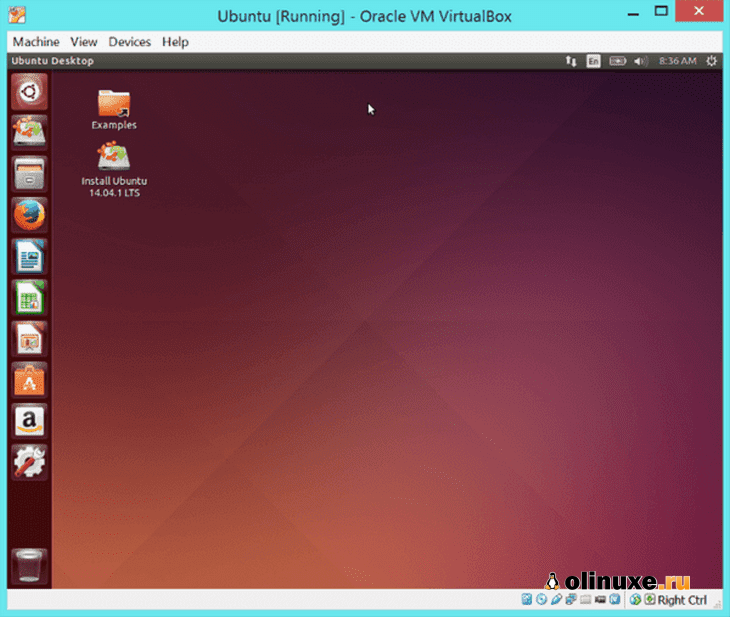Viewport: 730px width, 617px height.
Task: Open the Trash in launcher
Action: click(x=29, y=566)
